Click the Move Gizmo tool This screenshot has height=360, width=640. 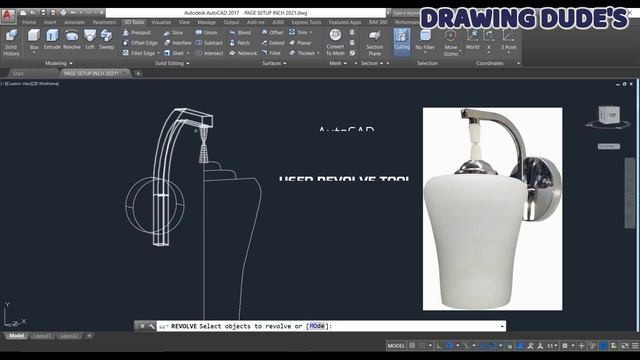coord(451,42)
